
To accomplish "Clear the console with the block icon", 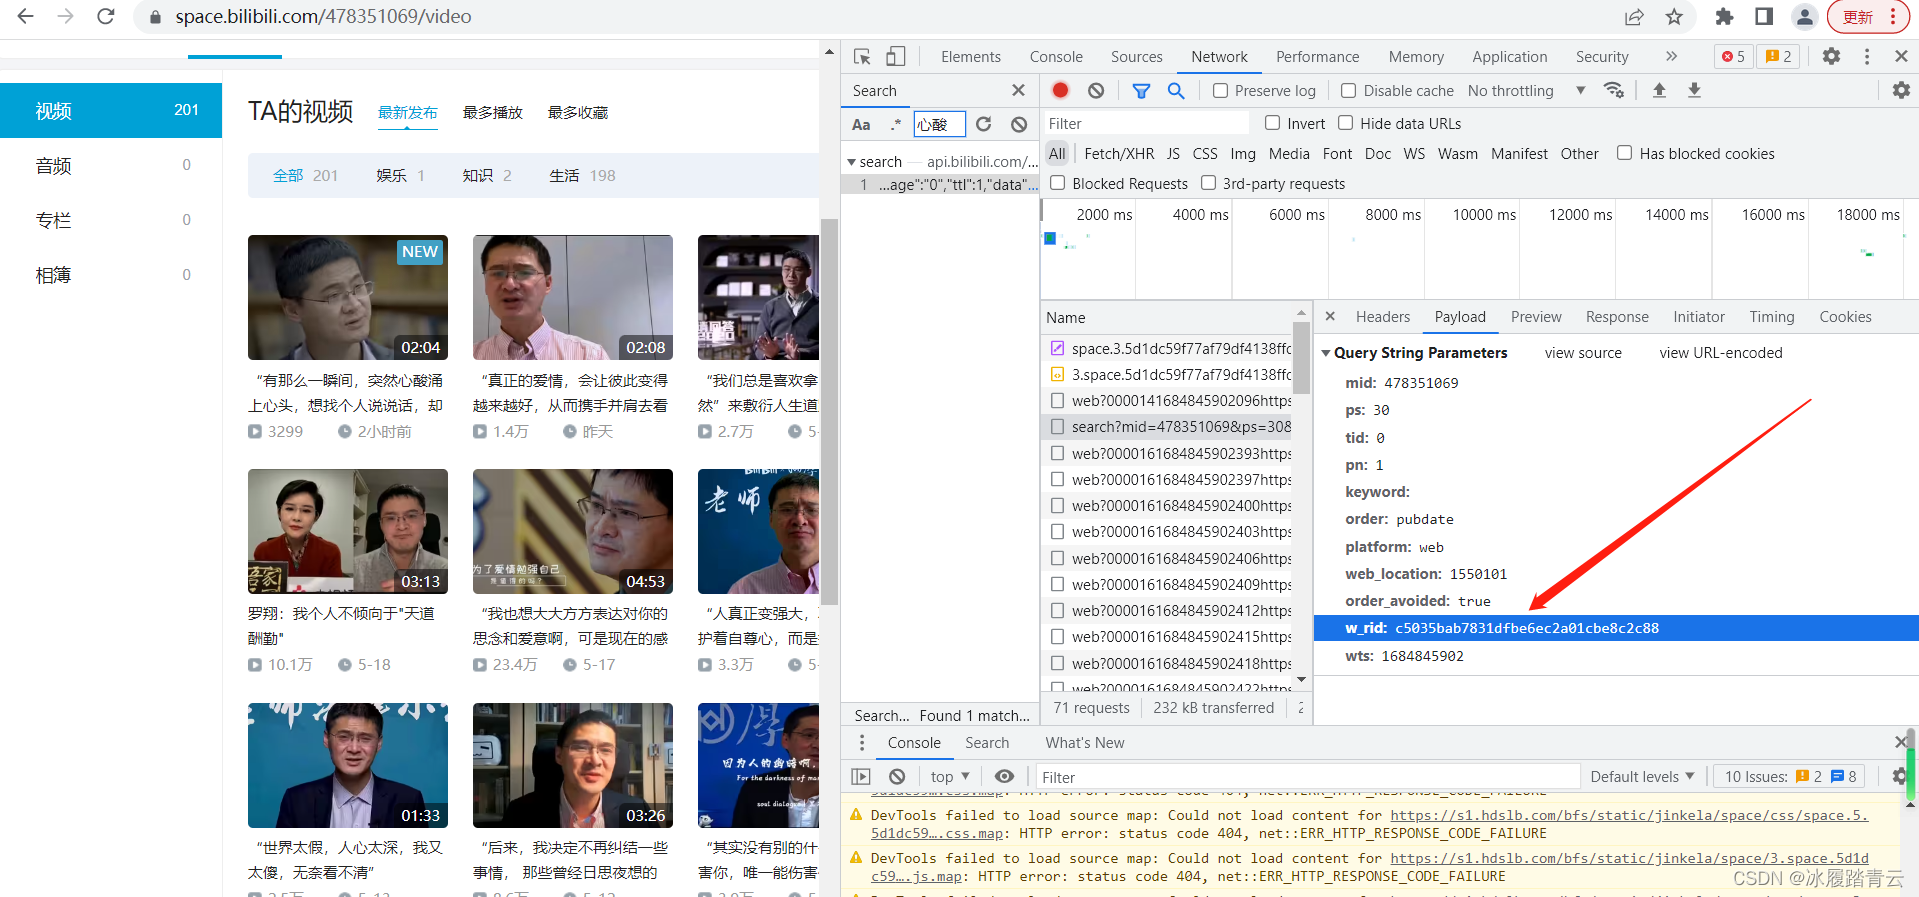I will click(897, 776).
